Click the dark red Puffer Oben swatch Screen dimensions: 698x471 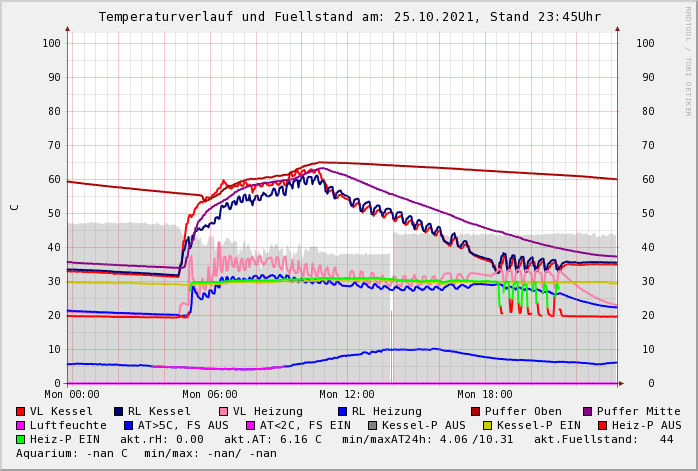(x=476, y=412)
